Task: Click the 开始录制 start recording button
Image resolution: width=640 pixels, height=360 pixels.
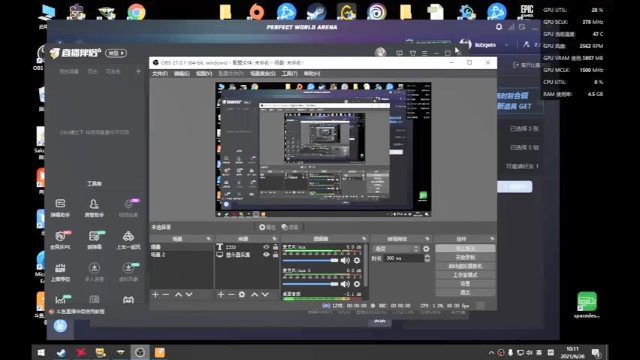Action: [465, 258]
